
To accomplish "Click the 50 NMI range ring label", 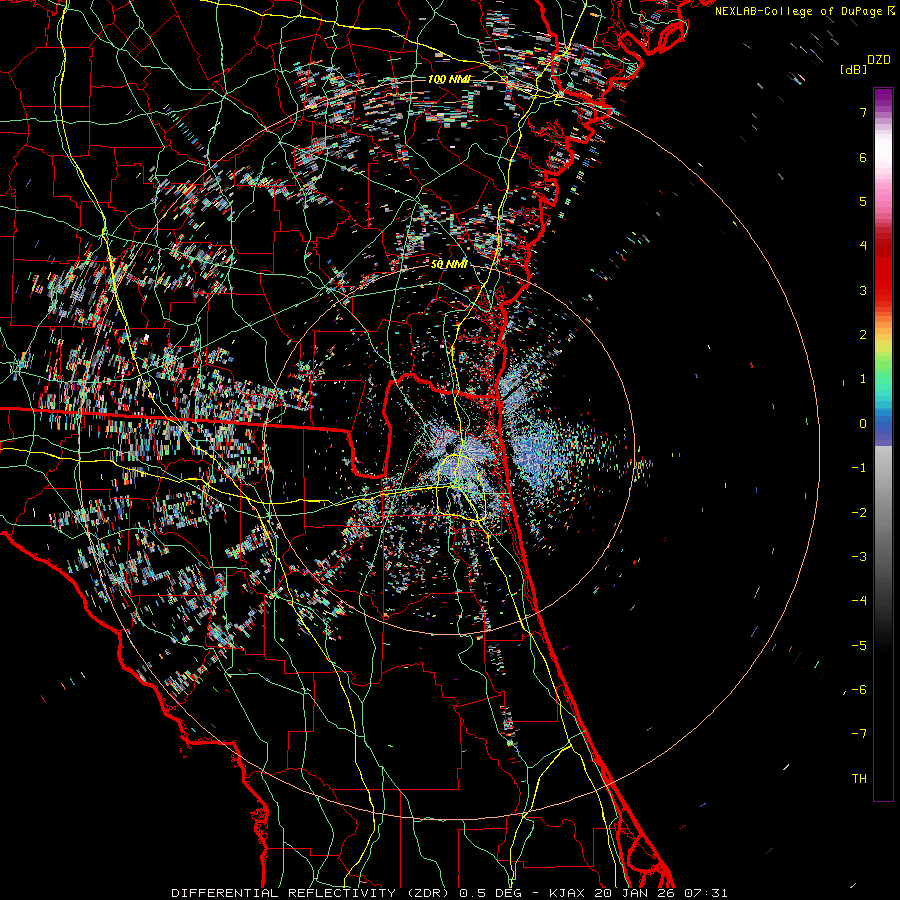I will click(x=449, y=264).
